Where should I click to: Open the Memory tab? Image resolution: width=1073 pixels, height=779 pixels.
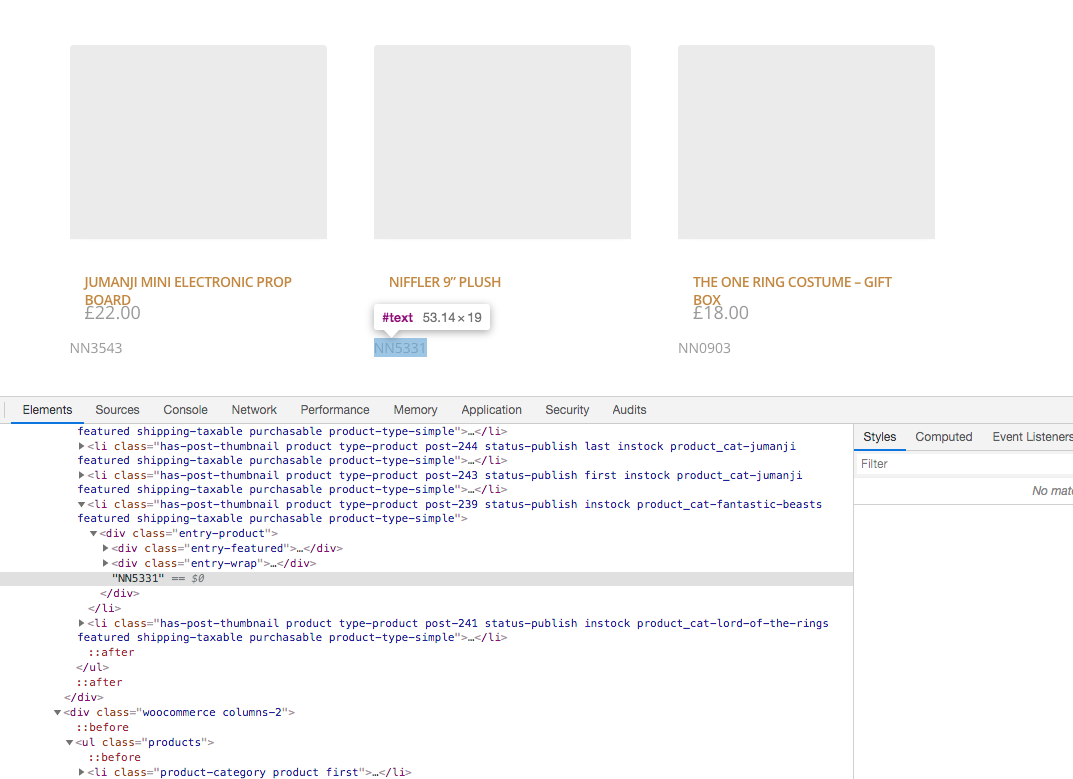coord(415,409)
